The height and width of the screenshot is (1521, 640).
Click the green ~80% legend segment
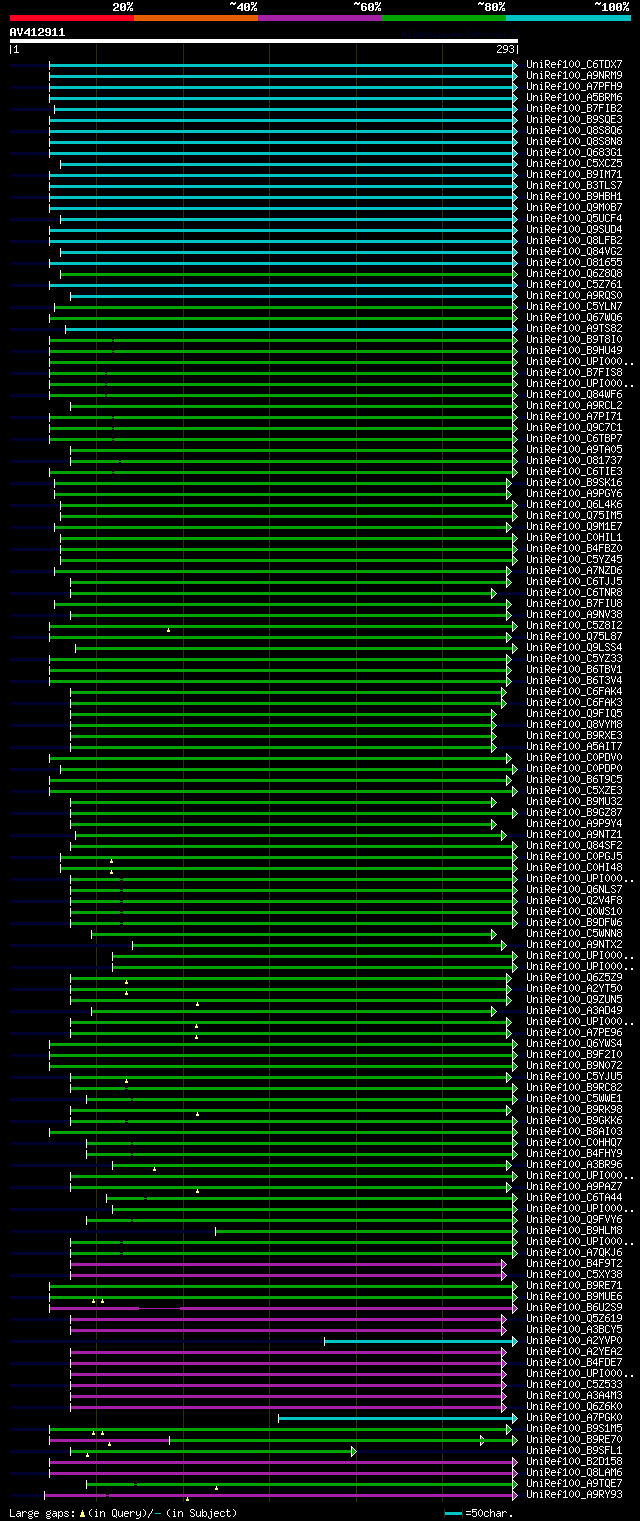click(x=444, y=17)
